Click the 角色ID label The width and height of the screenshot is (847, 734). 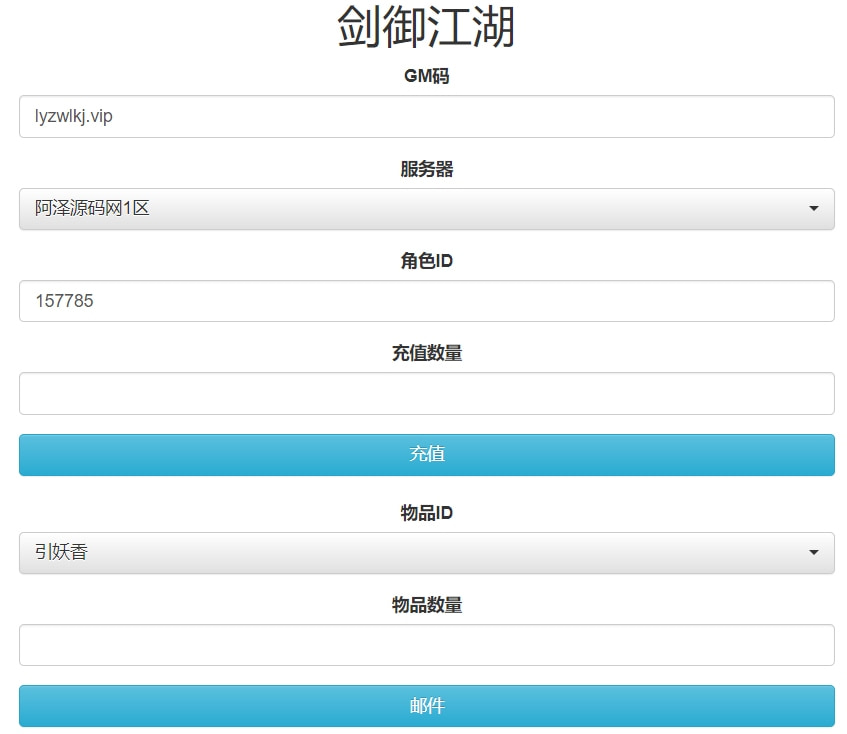tap(426, 261)
